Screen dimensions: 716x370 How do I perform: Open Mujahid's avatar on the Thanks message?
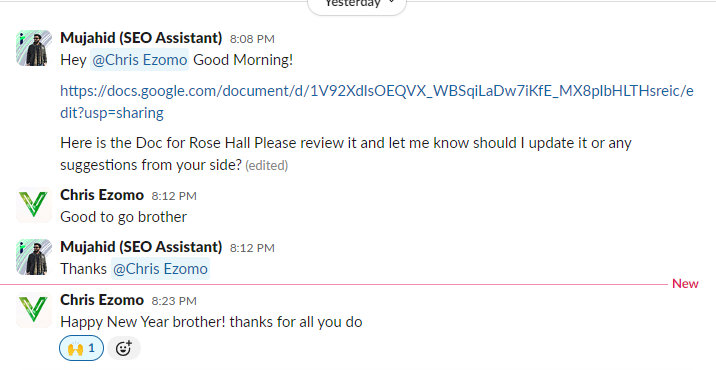click(34, 257)
